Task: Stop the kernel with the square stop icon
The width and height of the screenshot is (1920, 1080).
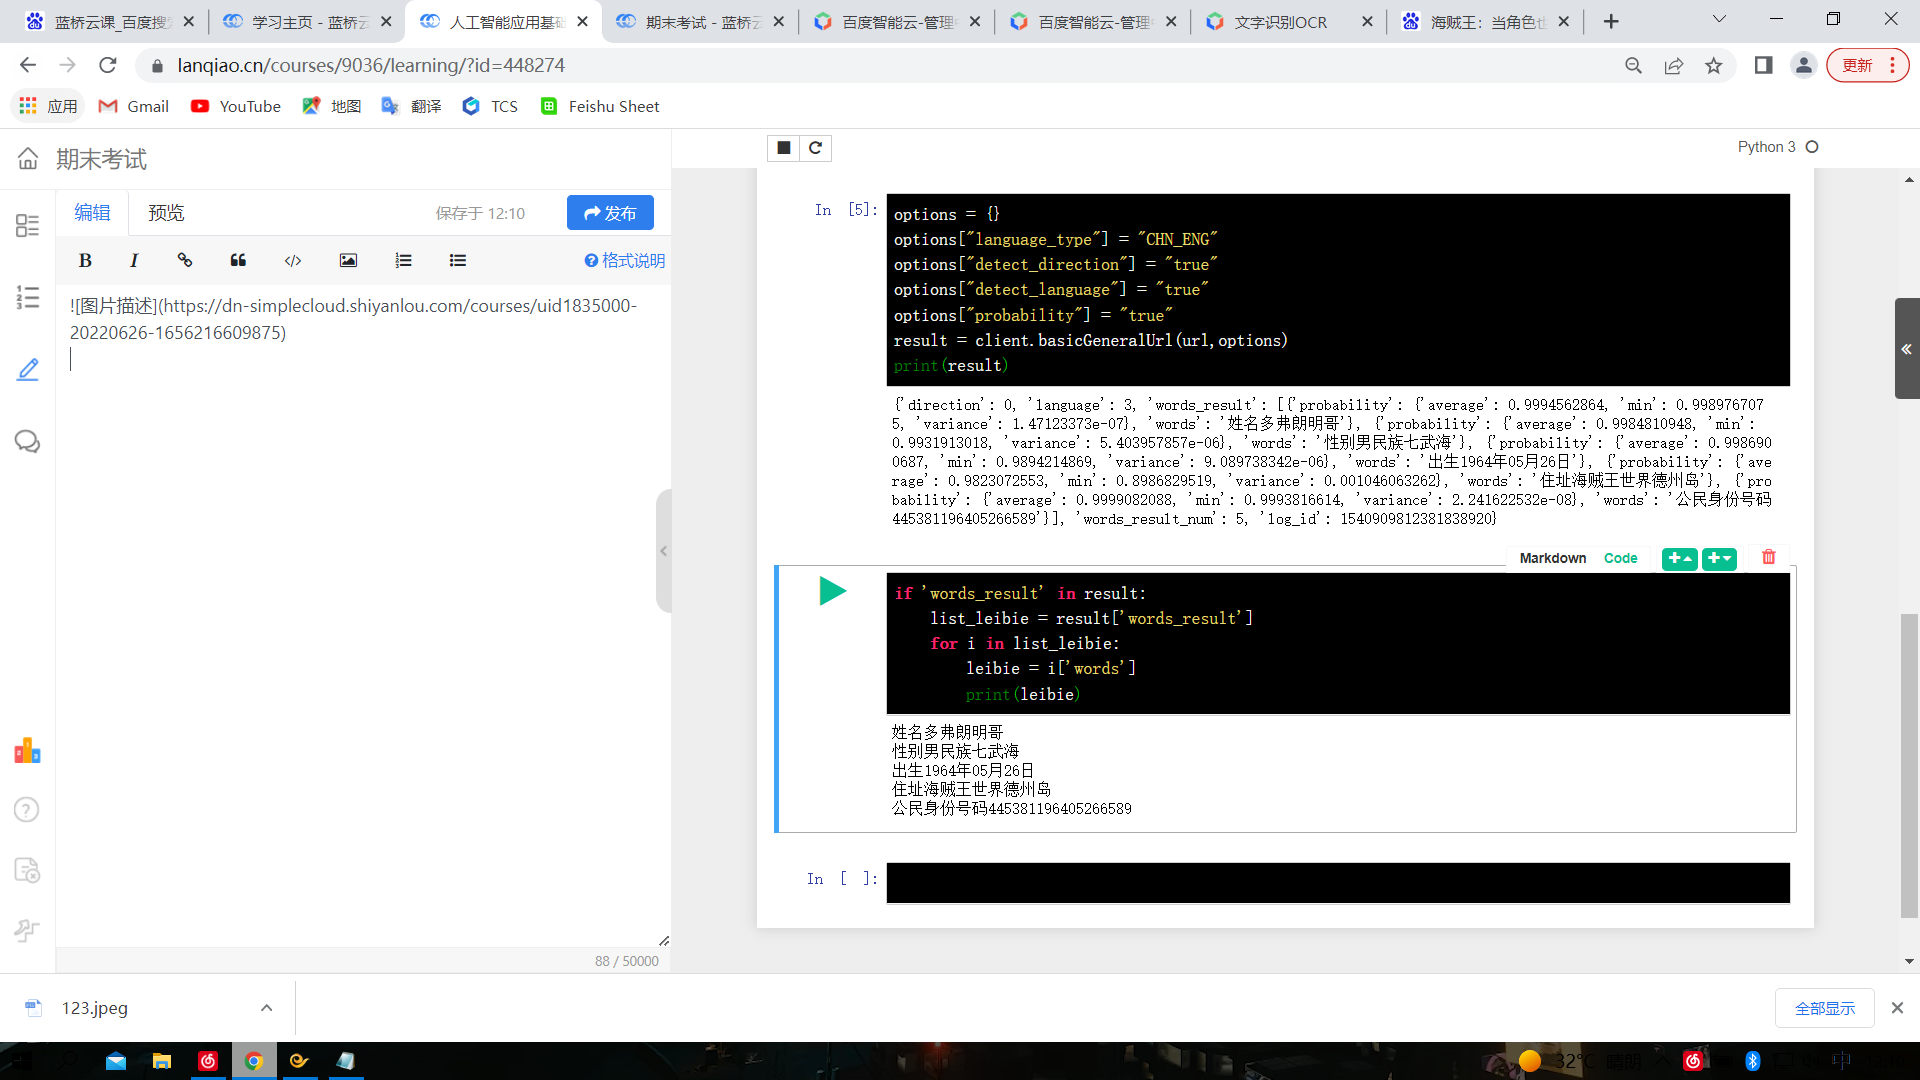Action: 784,148
